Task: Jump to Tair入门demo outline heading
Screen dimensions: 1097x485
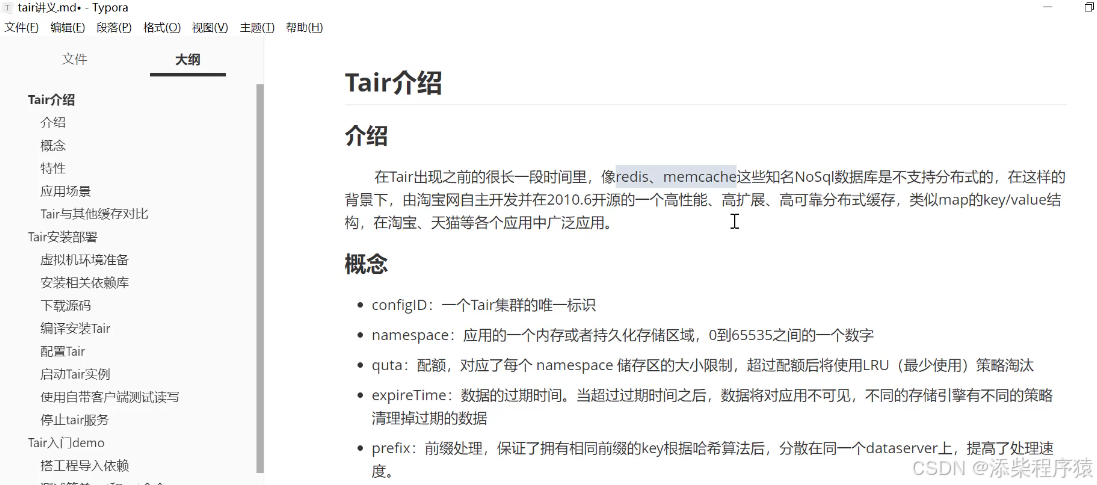Action: click(x=66, y=442)
